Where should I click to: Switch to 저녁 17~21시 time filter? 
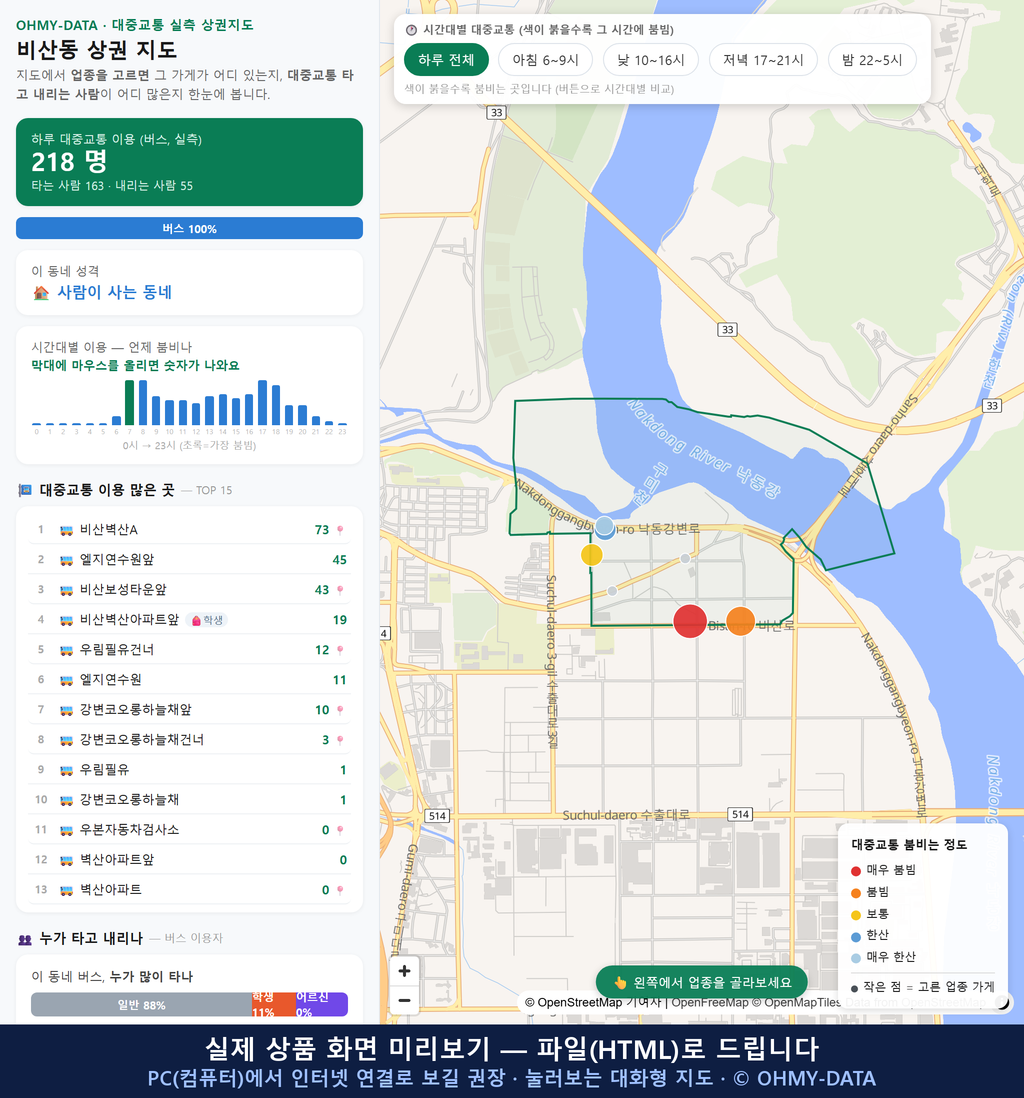(x=763, y=60)
